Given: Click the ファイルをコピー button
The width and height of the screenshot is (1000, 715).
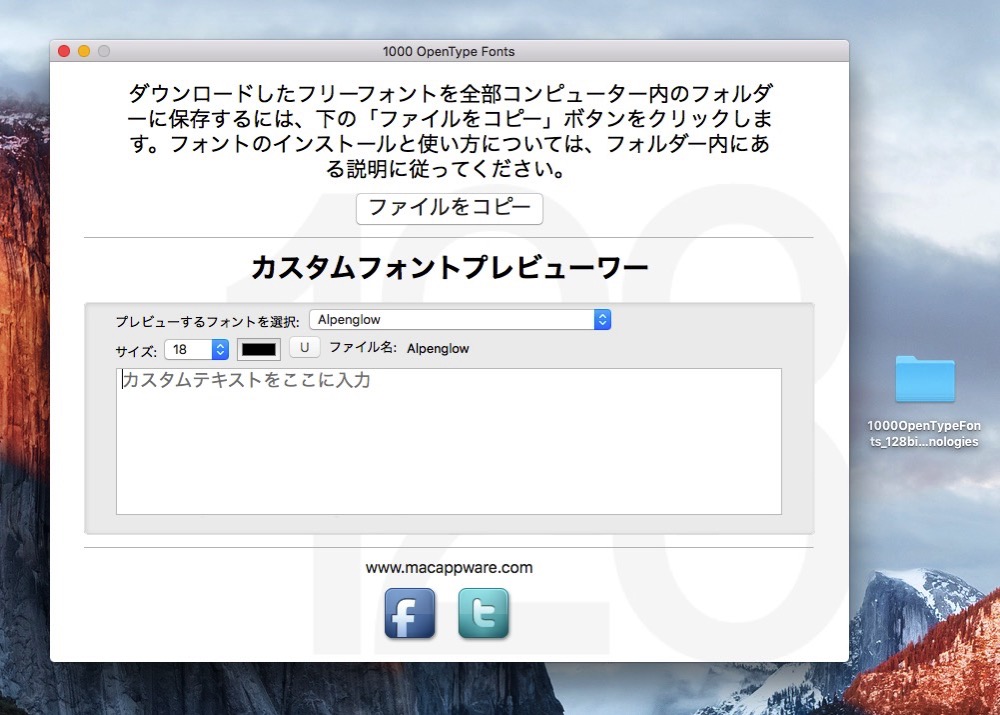Looking at the screenshot, I should (x=450, y=208).
